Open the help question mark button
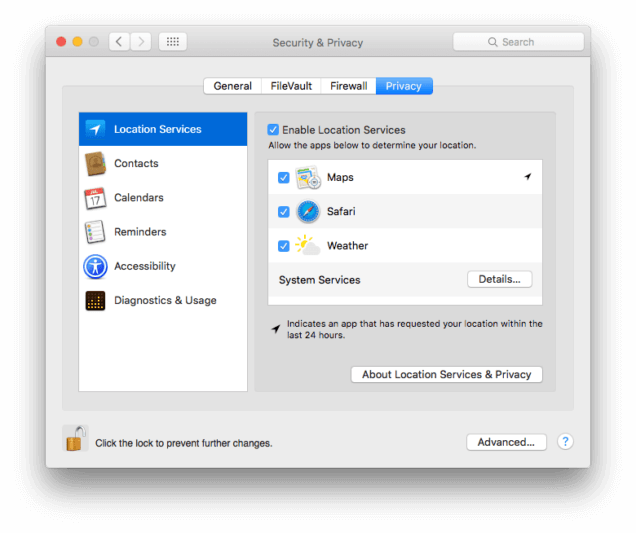 (565, 441)
